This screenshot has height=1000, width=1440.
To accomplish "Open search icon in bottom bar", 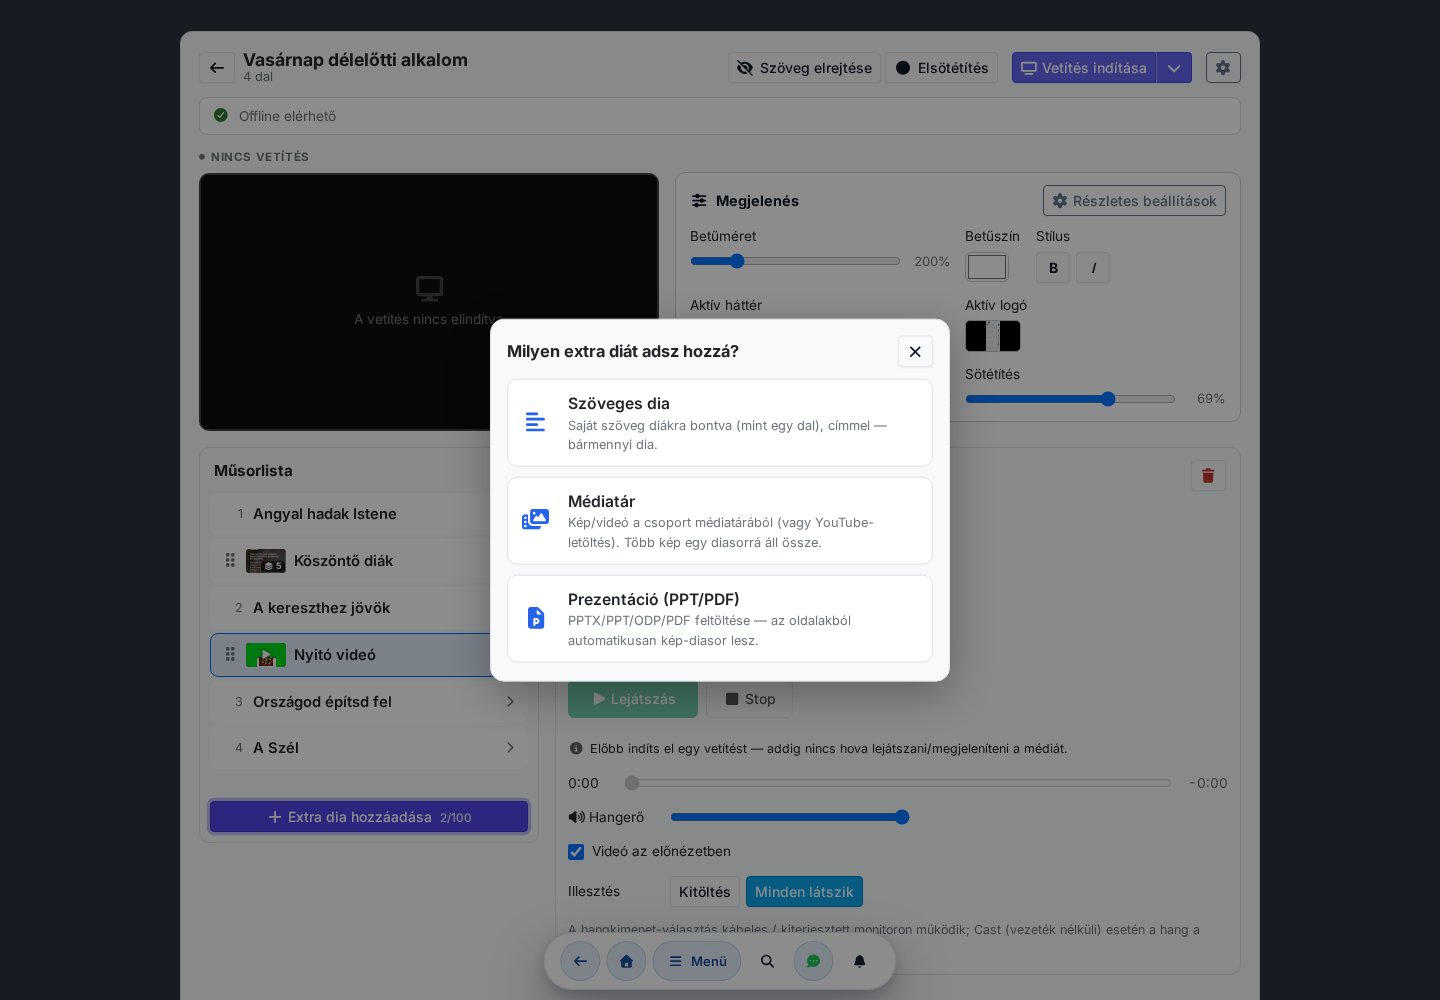I will (x=767, y=961).
